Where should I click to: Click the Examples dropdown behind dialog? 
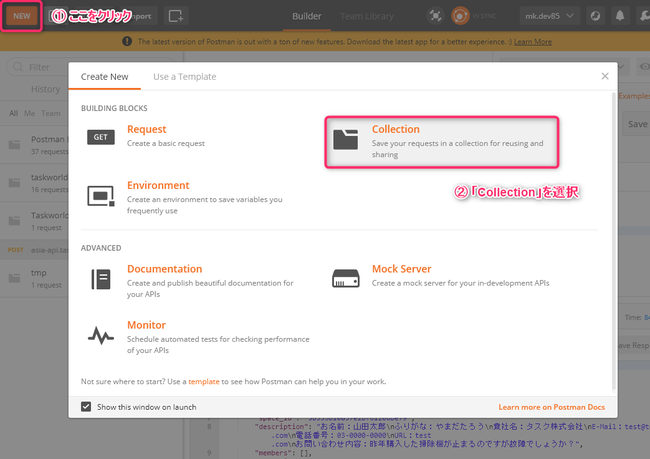tap(634, 96)
